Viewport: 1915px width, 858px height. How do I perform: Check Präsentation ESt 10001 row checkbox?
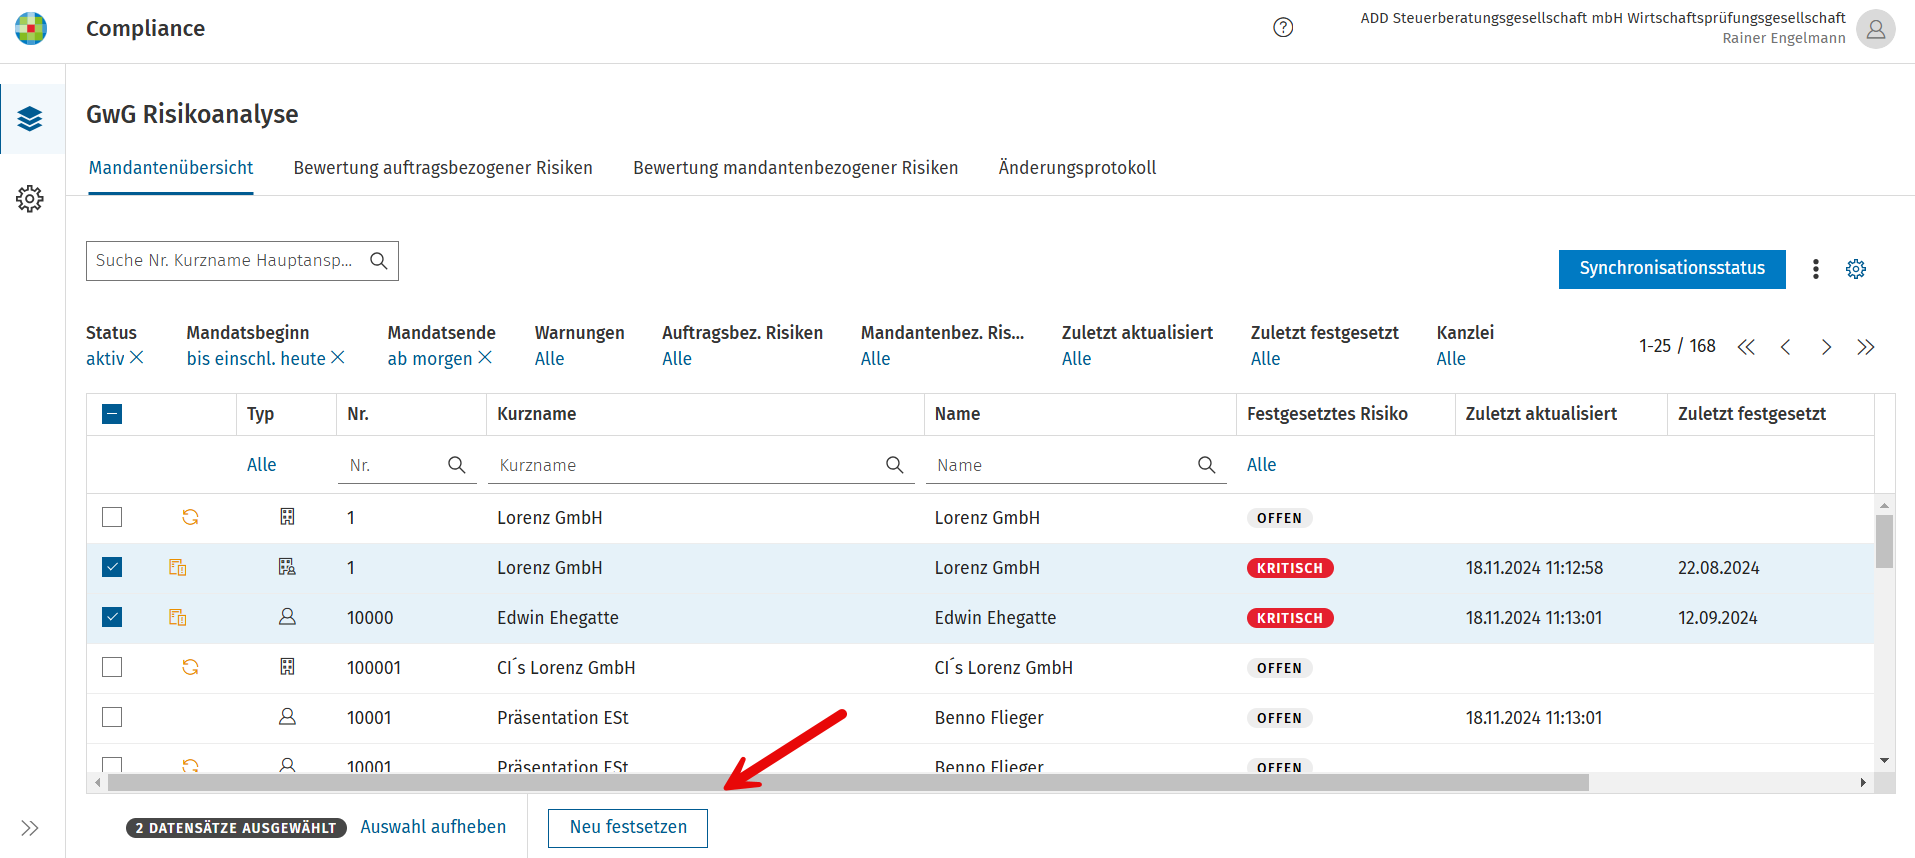click(112, 717)
